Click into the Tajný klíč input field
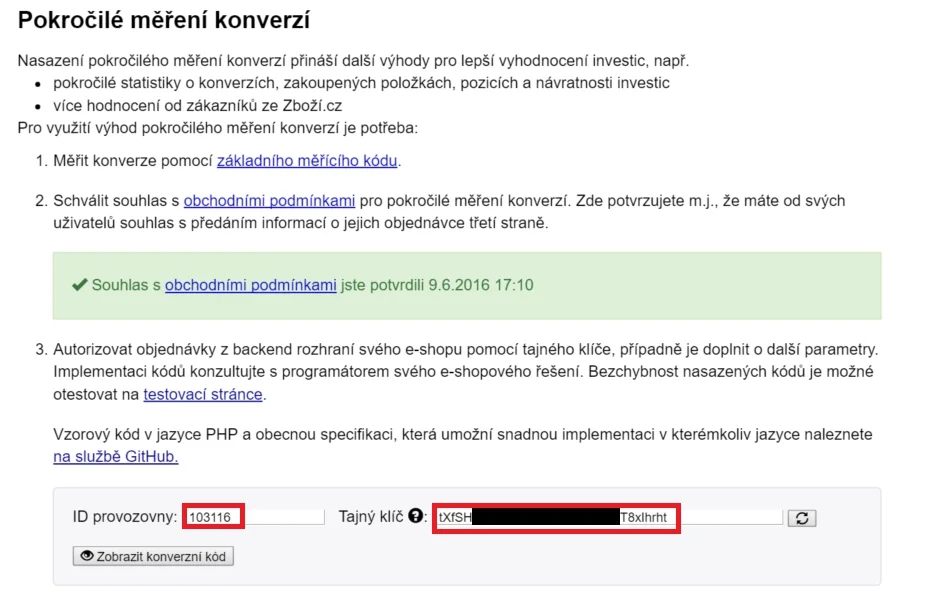The image size is (935, 615). [x=608, y=517]
